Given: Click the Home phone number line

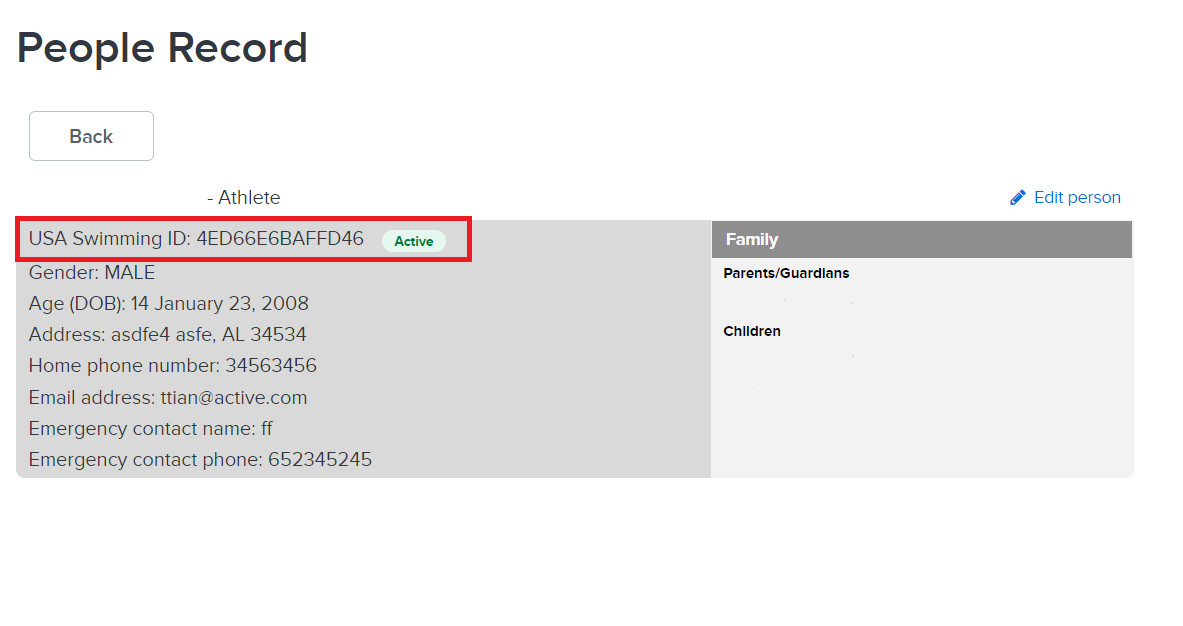Looking at the screenshot, I should 172,365.
